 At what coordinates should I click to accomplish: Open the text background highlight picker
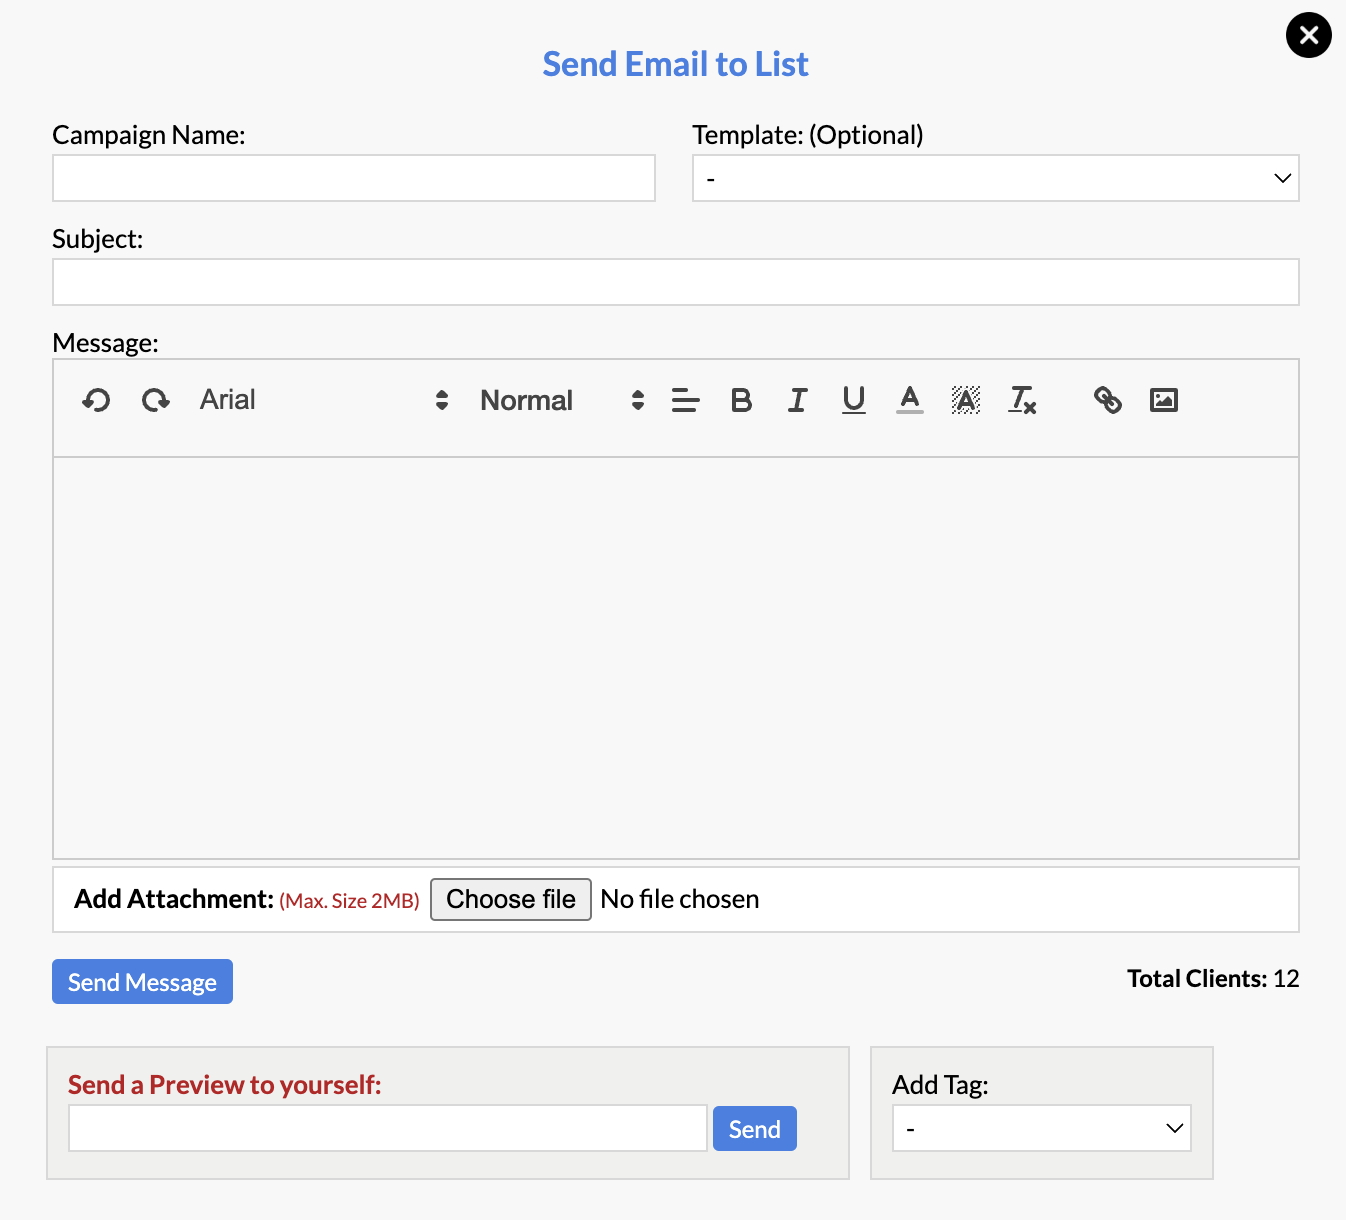tap(965, 401)
